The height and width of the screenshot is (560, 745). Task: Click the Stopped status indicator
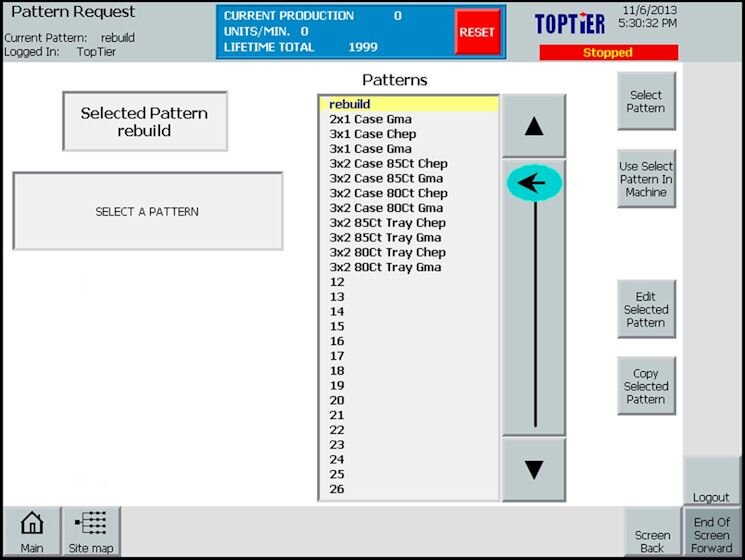click(x=608, y=53)
